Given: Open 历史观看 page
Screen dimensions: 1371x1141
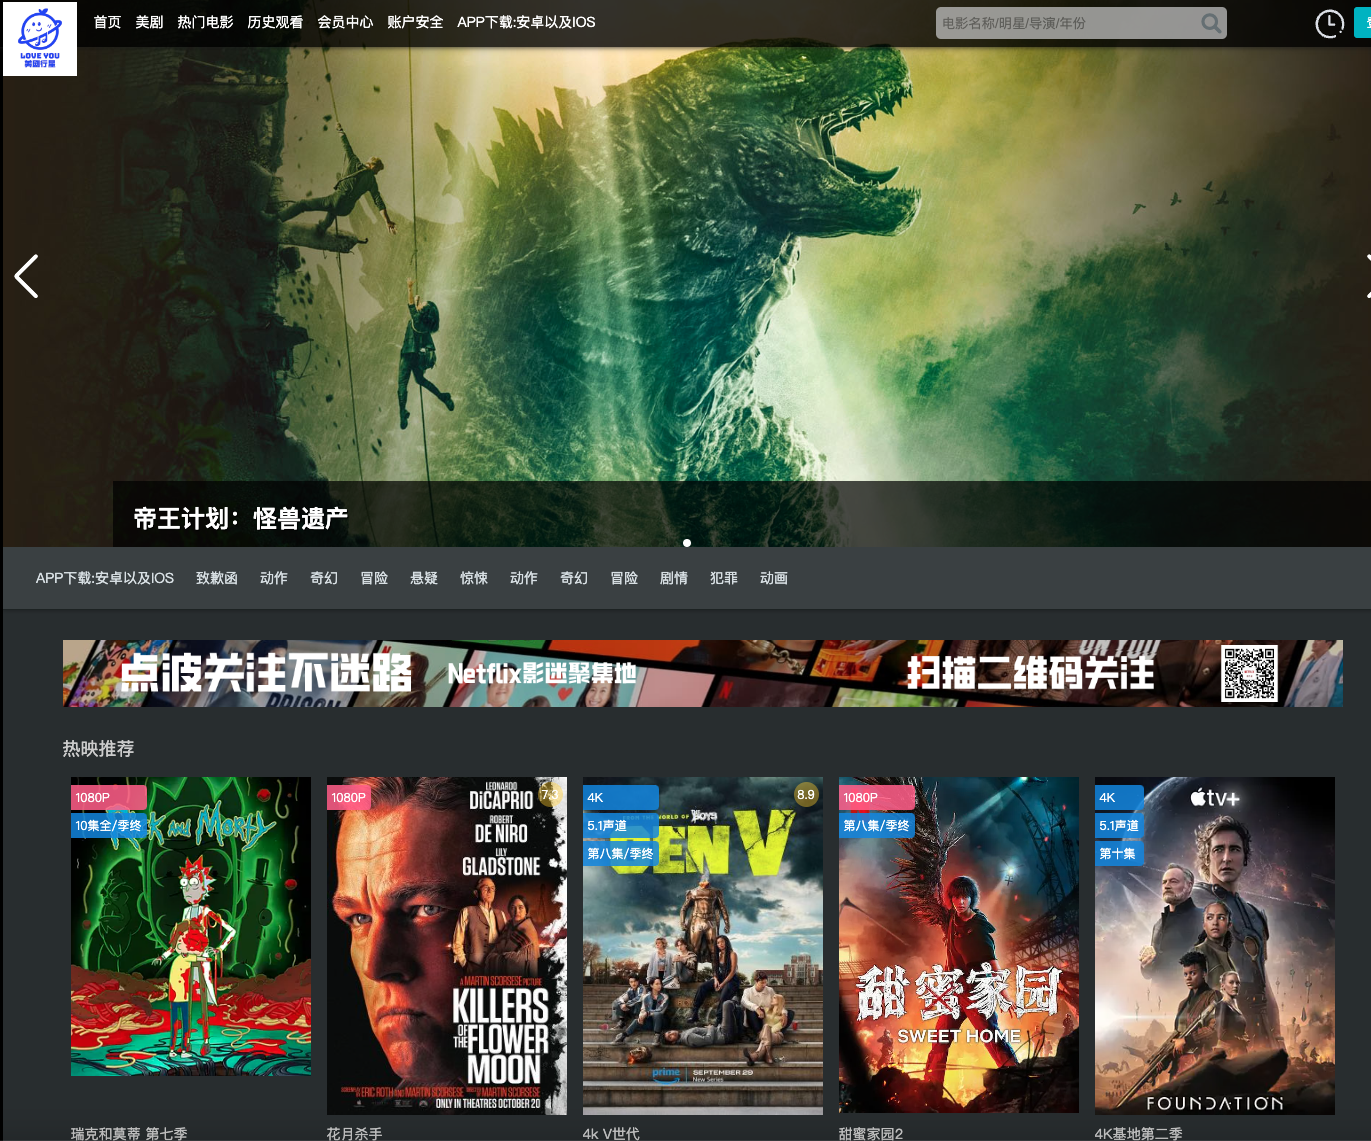Looking at the screenshot, I should tap(275, 22).
